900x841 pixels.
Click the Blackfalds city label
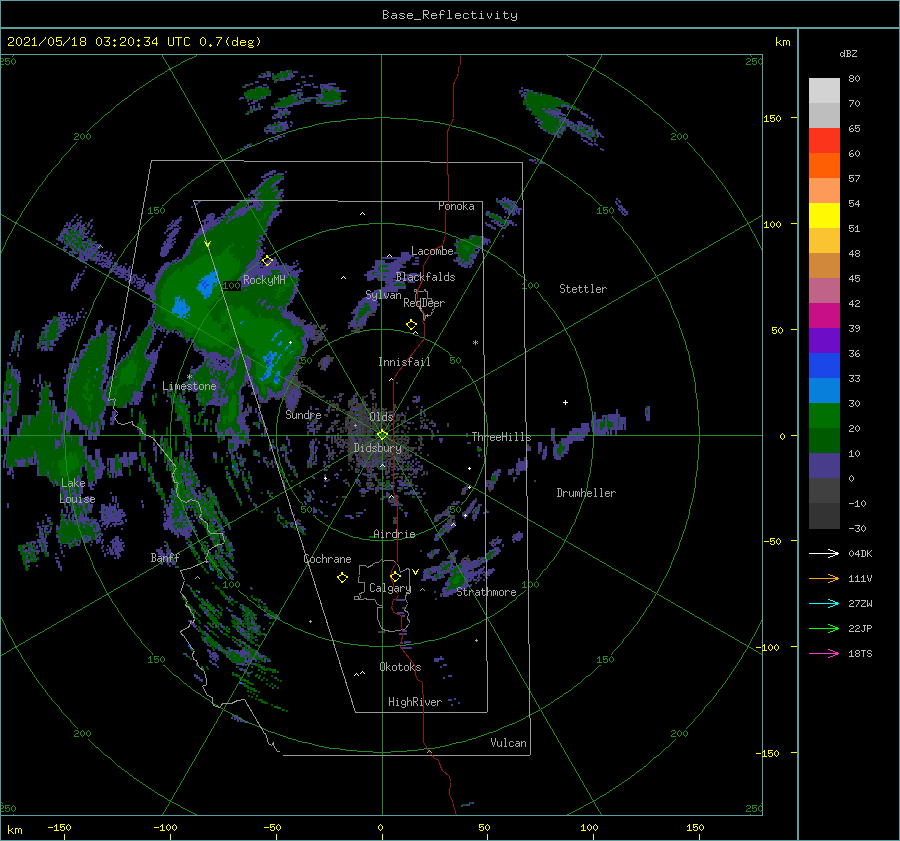(425, 277)
